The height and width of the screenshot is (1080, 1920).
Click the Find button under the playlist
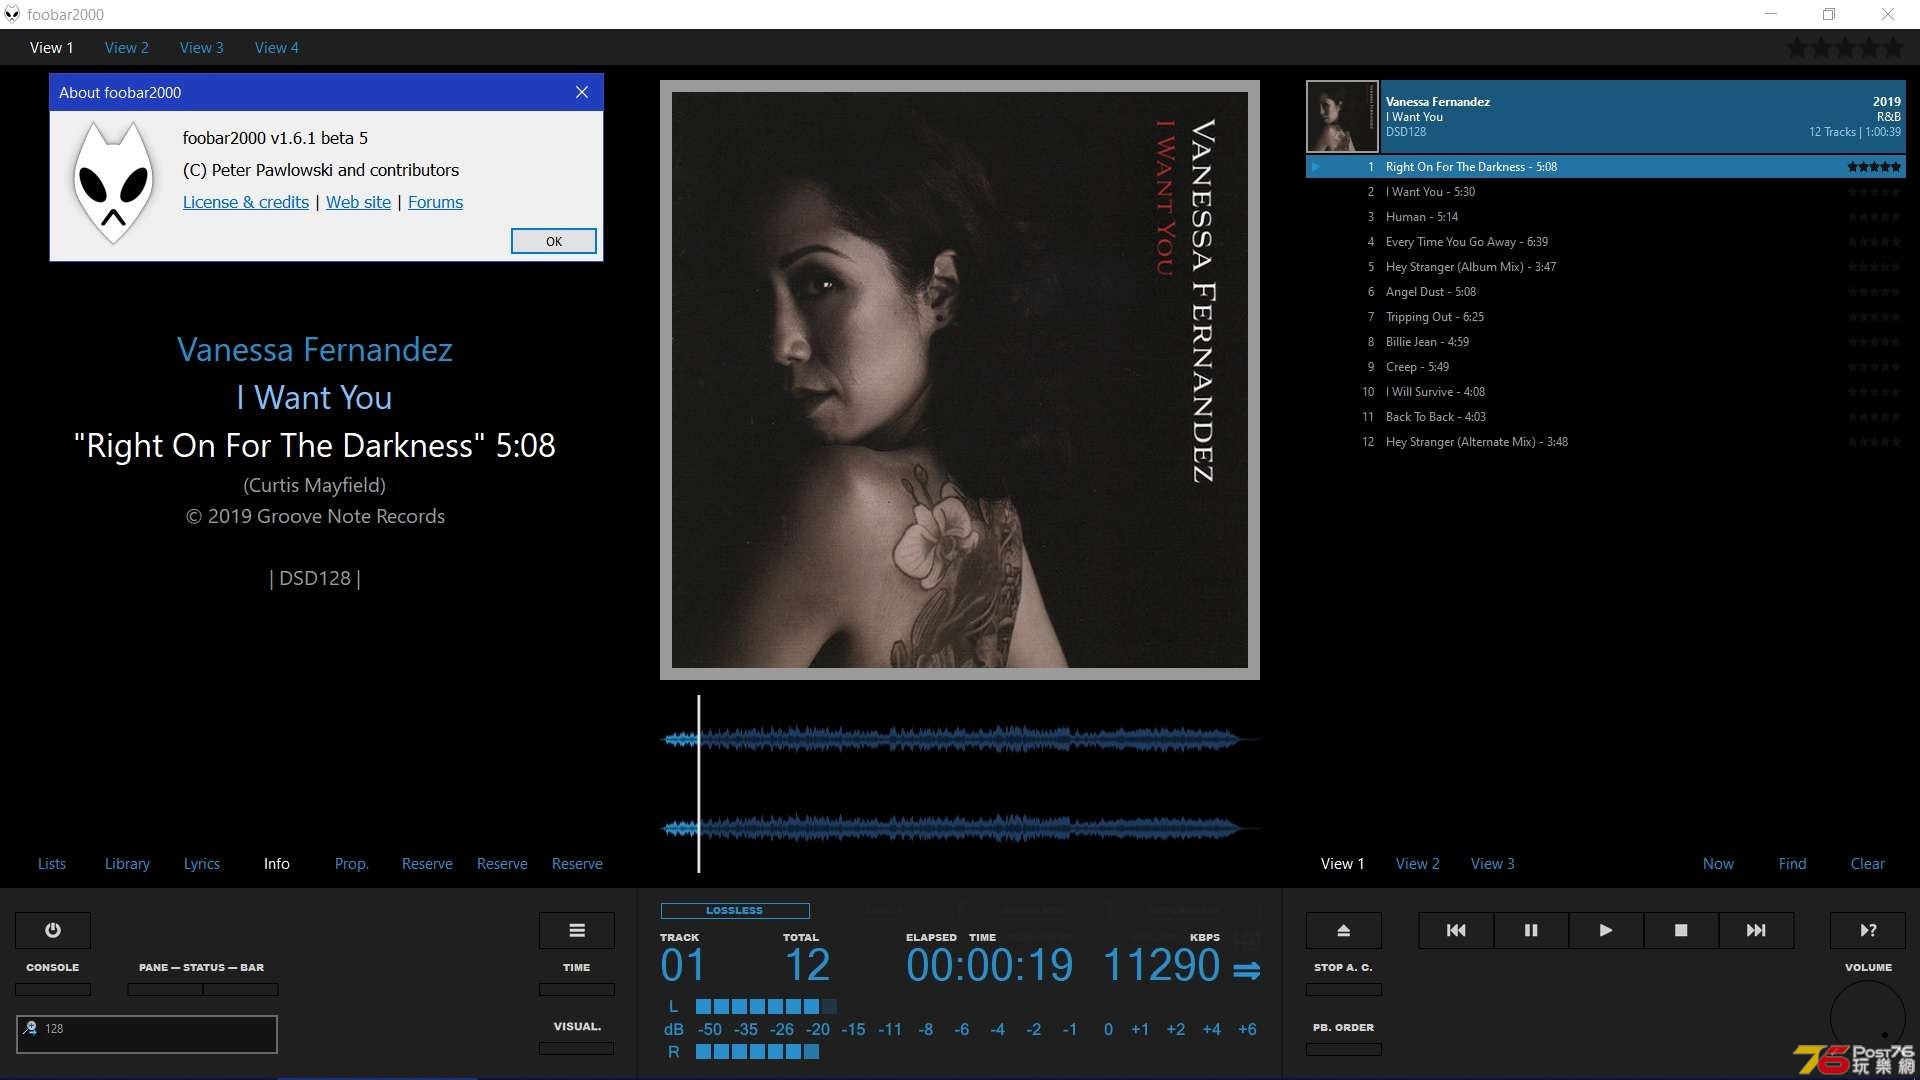(x=1792, y=864)
